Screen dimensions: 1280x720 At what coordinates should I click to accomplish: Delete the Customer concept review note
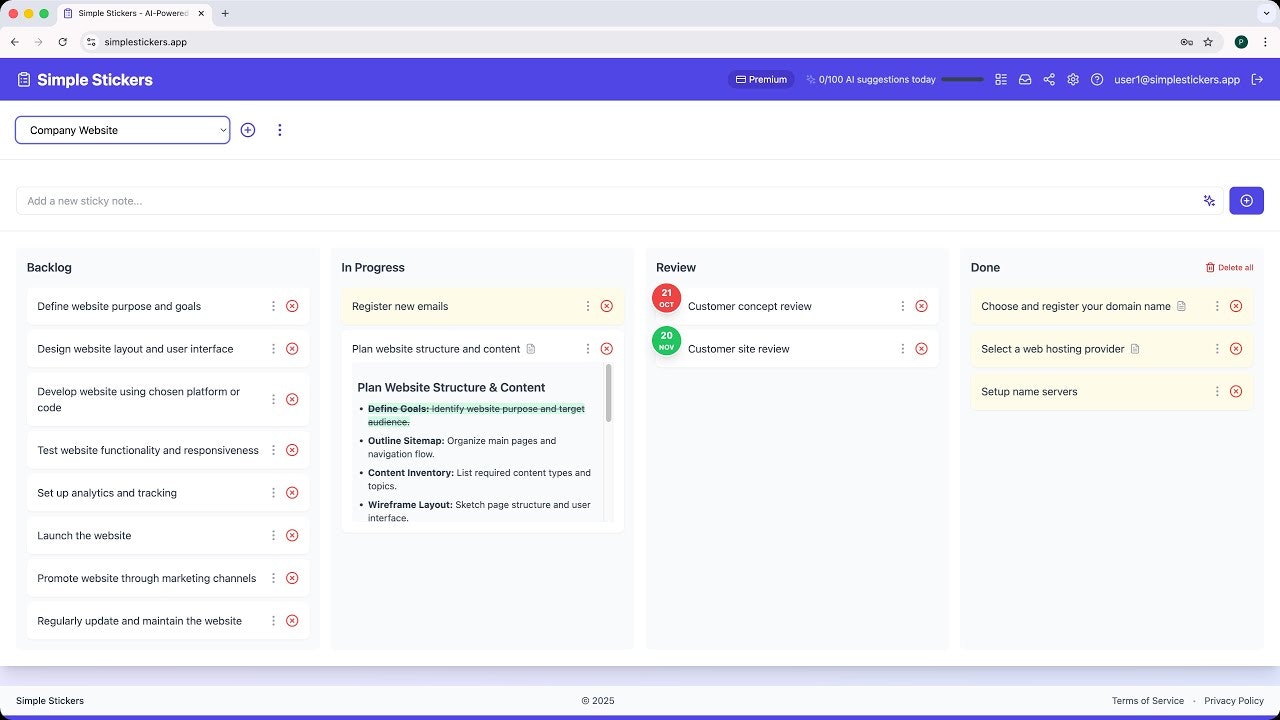point(921,306)
